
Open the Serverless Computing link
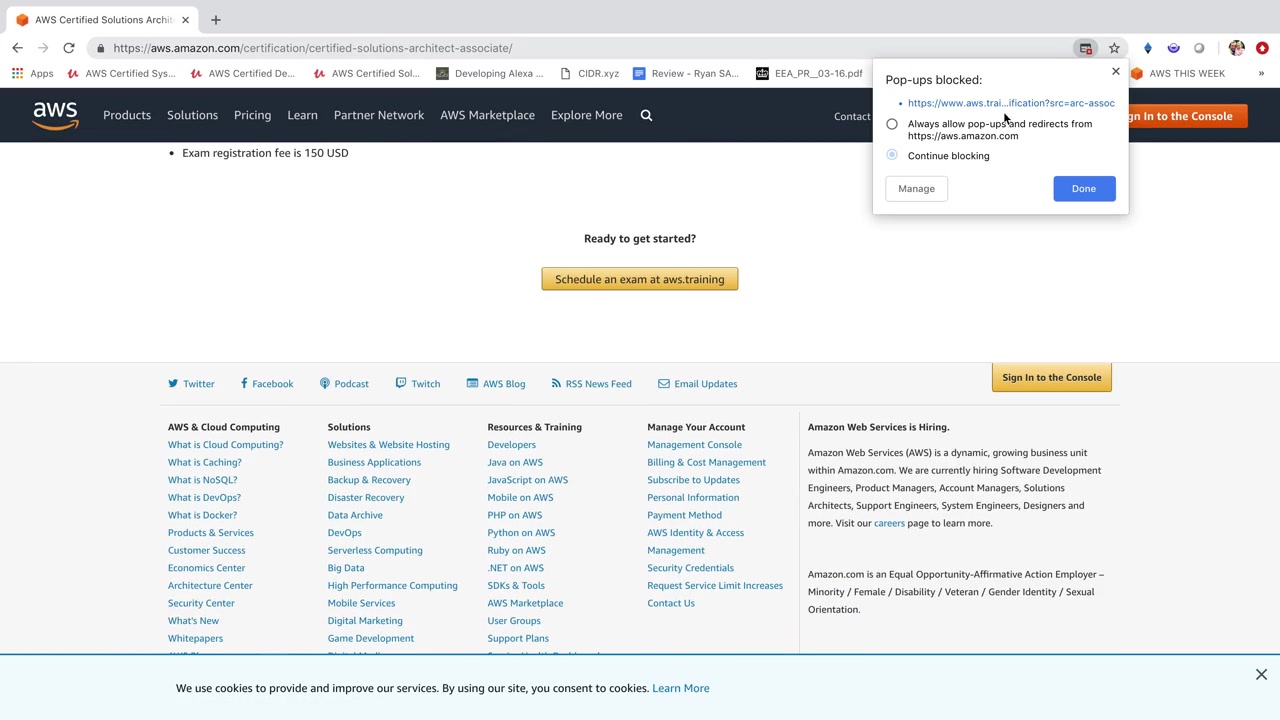[375, 550]
